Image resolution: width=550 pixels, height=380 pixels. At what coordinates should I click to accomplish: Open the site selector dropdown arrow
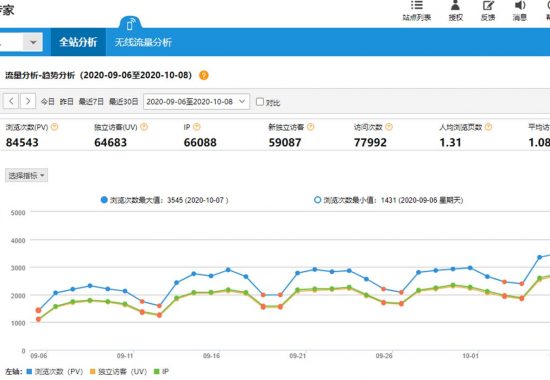(x=33, y=42)
